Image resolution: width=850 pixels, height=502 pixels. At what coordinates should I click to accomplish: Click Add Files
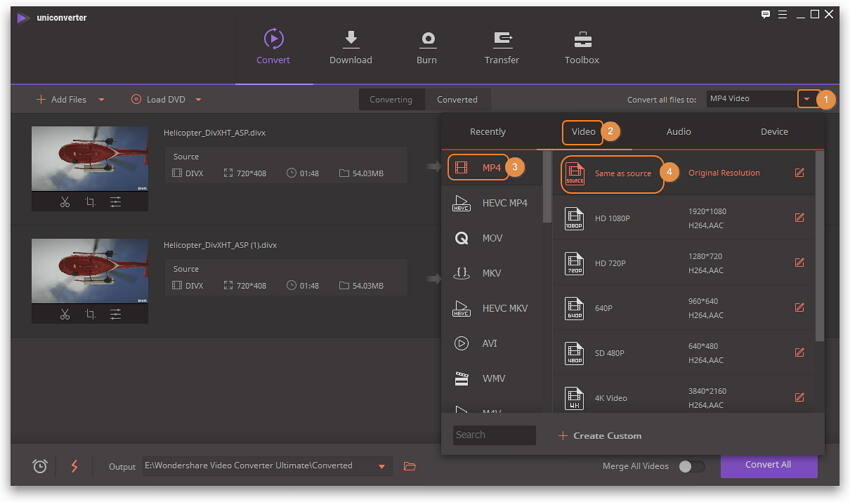61,100
